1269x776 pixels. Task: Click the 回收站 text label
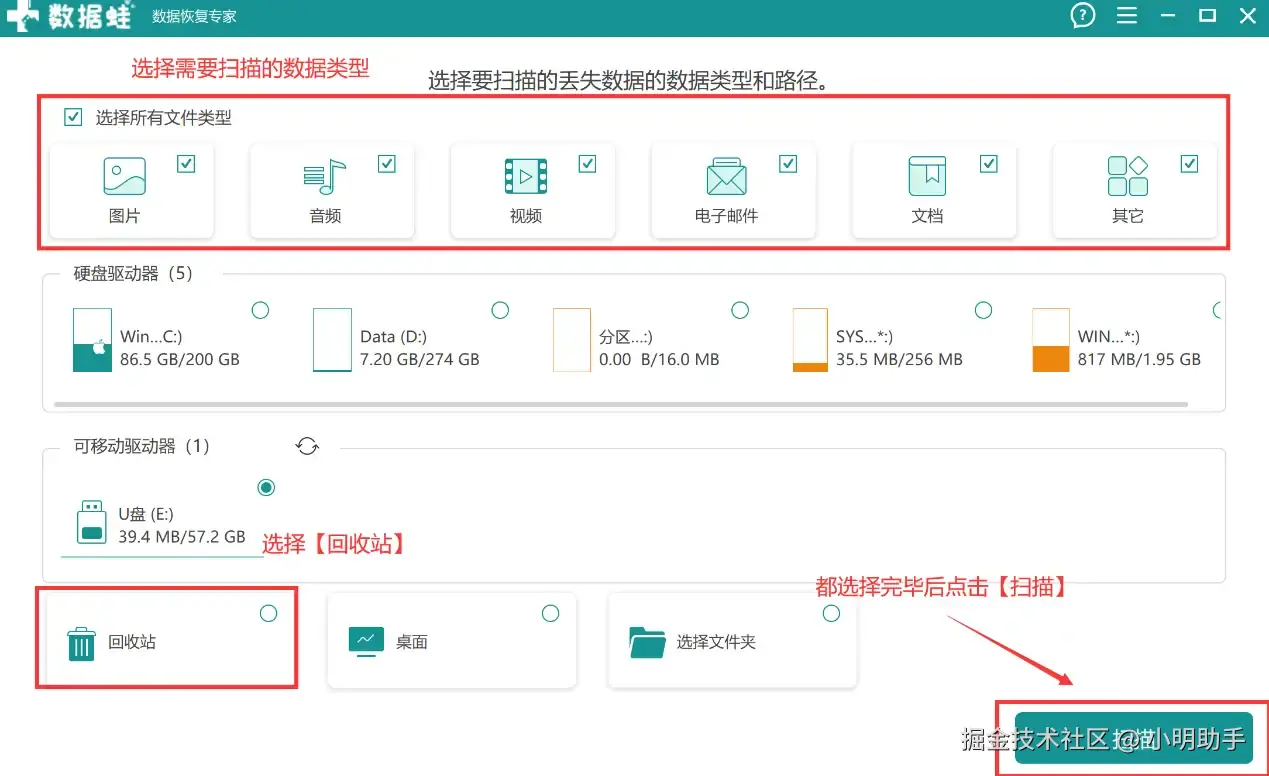132,642
